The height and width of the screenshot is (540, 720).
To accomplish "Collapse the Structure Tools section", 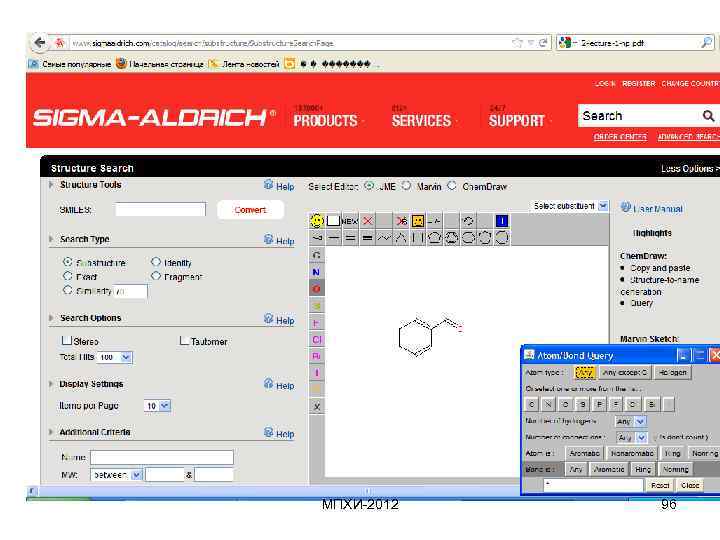I will pyautogui.click(x=51, y=185).
